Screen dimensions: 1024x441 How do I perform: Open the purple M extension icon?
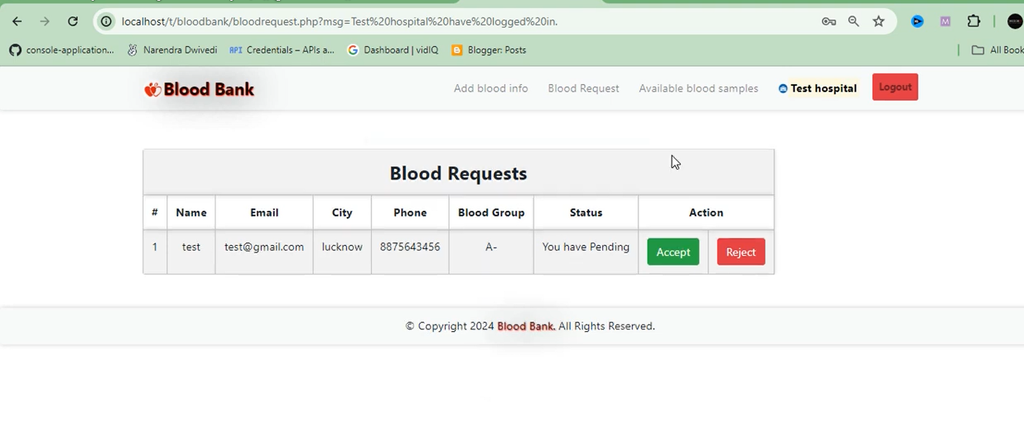pos(945,22)
